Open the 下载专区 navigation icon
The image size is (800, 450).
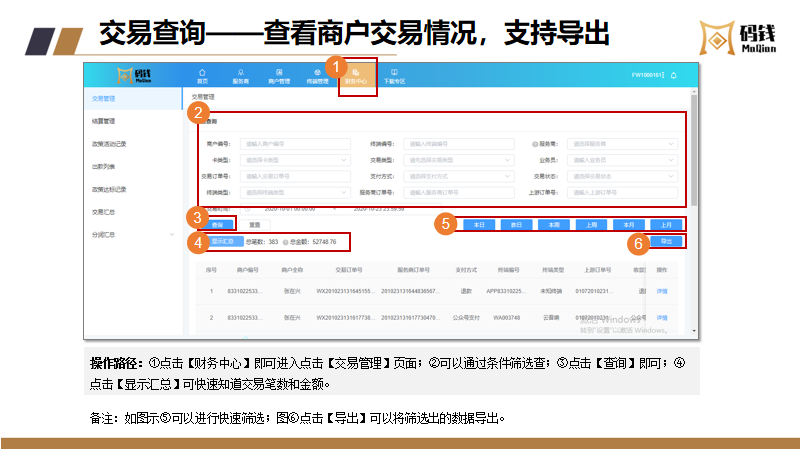point(395,75)
